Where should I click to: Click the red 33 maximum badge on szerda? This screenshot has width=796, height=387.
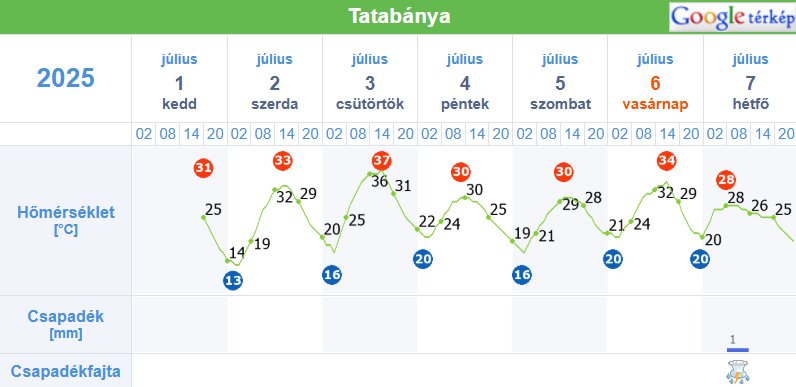pos(283,161)
